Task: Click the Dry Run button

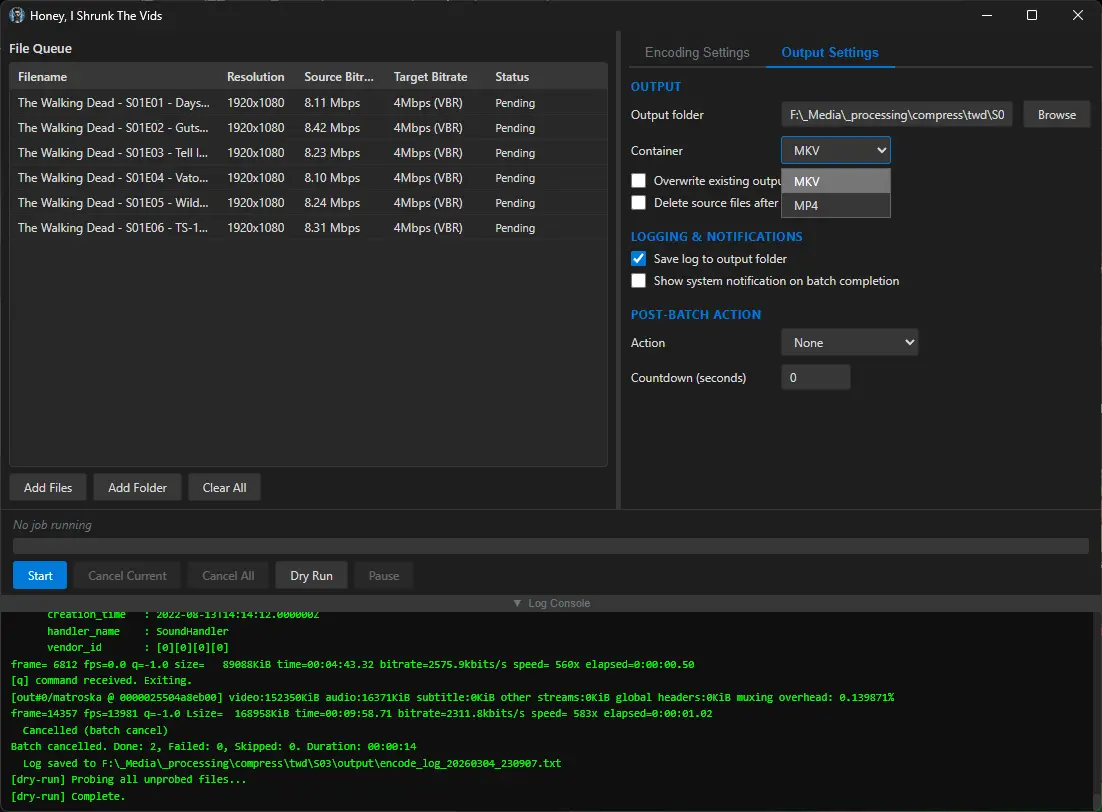Action: 311,576
